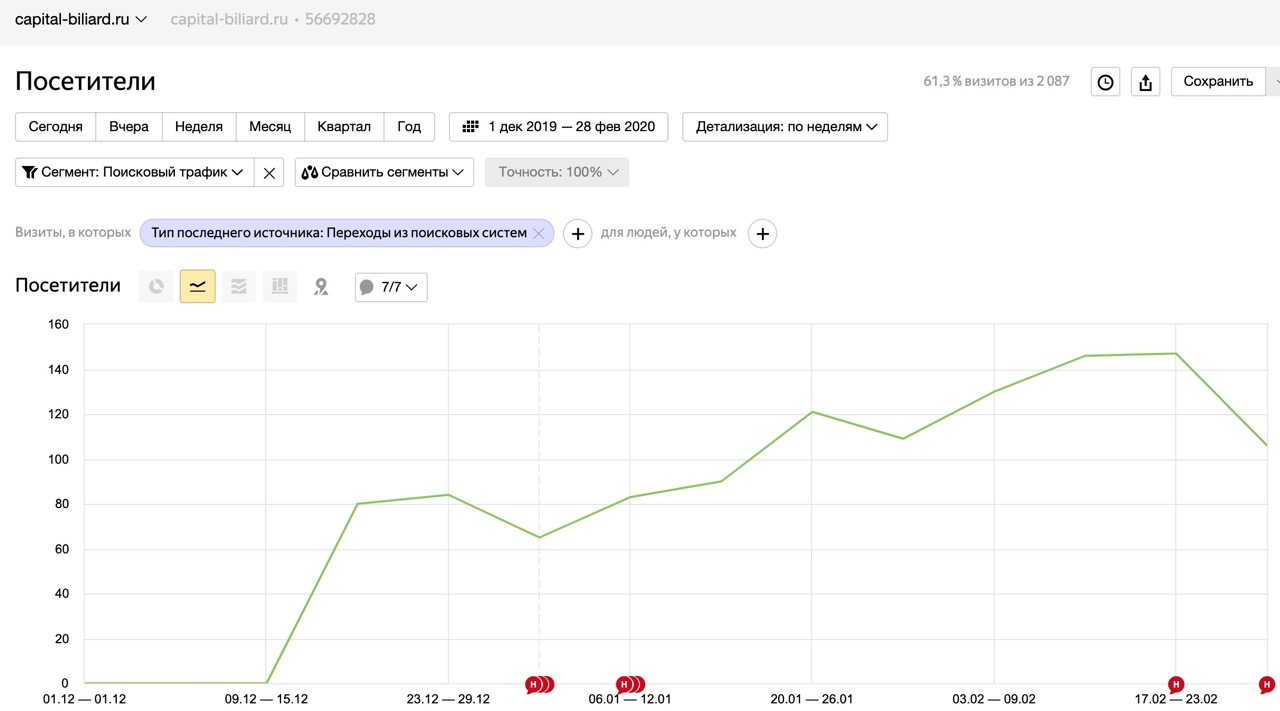This screenshot has height=711, width=1280.
Task: Open the 7/7 chart notes dropdown
Action: [391, 287]
